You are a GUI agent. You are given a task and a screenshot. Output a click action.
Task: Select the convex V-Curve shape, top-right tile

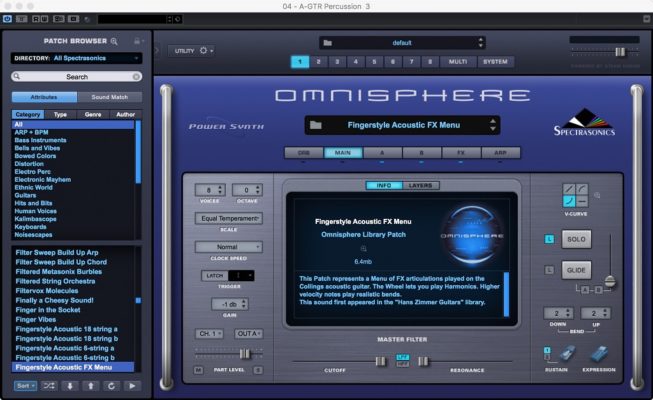point(582,189)
